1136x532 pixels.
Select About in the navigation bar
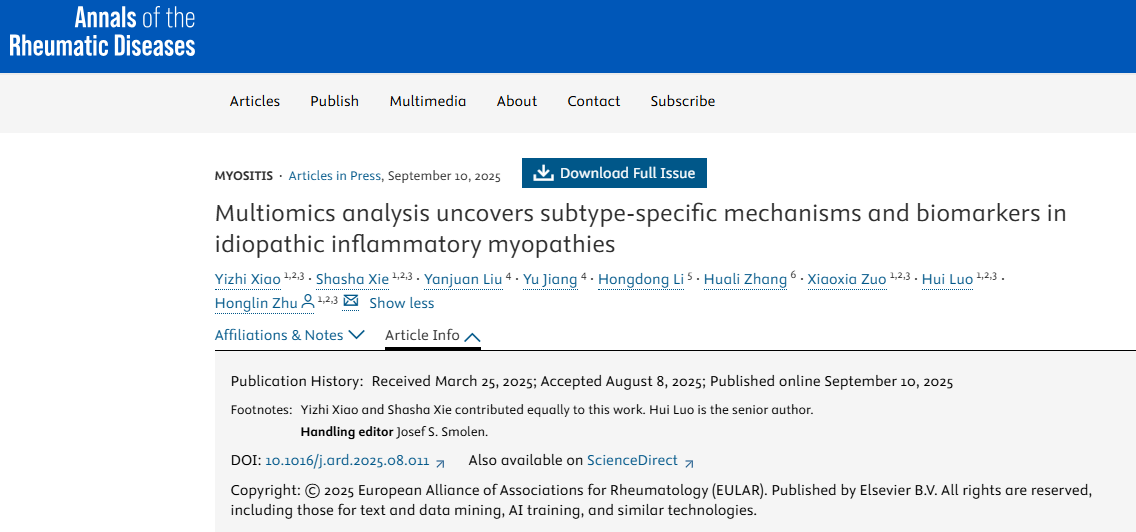[x=517, y=101]
